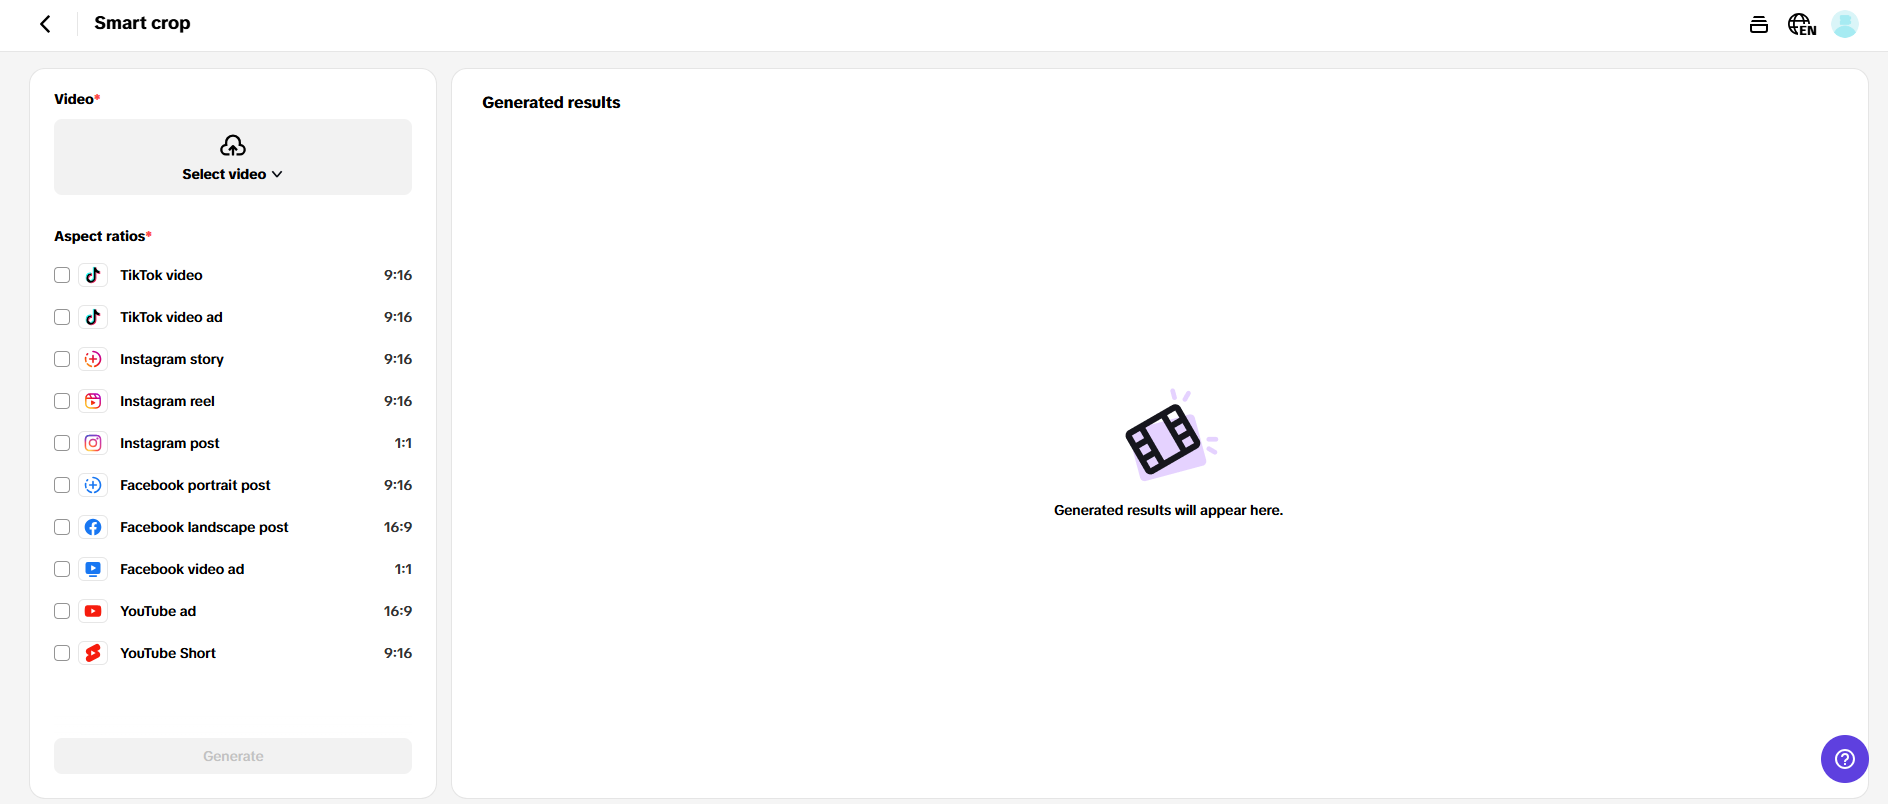
Task: Tick the Instagram post checkbox
Action: [x=62, y=443]
